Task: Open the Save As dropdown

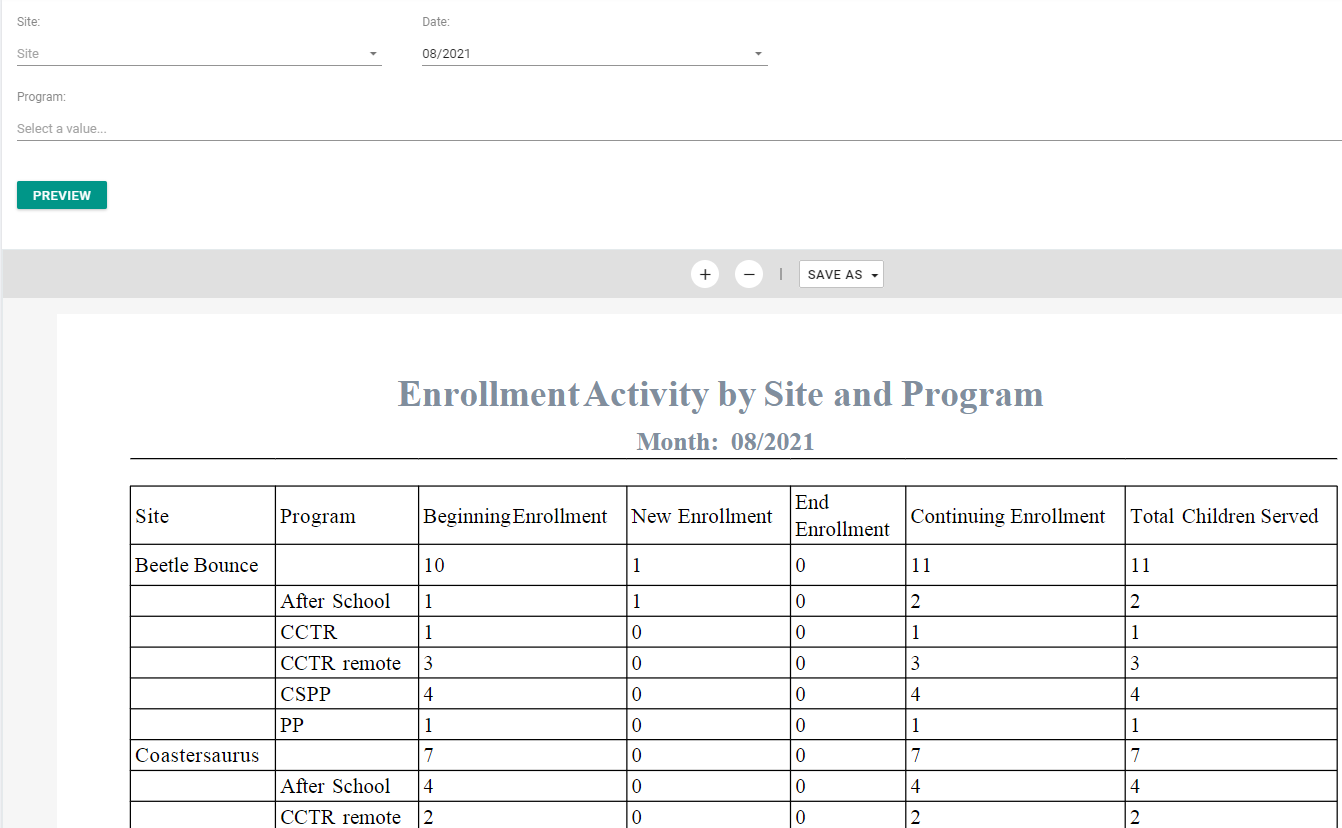Action: (x=841, y=274)
